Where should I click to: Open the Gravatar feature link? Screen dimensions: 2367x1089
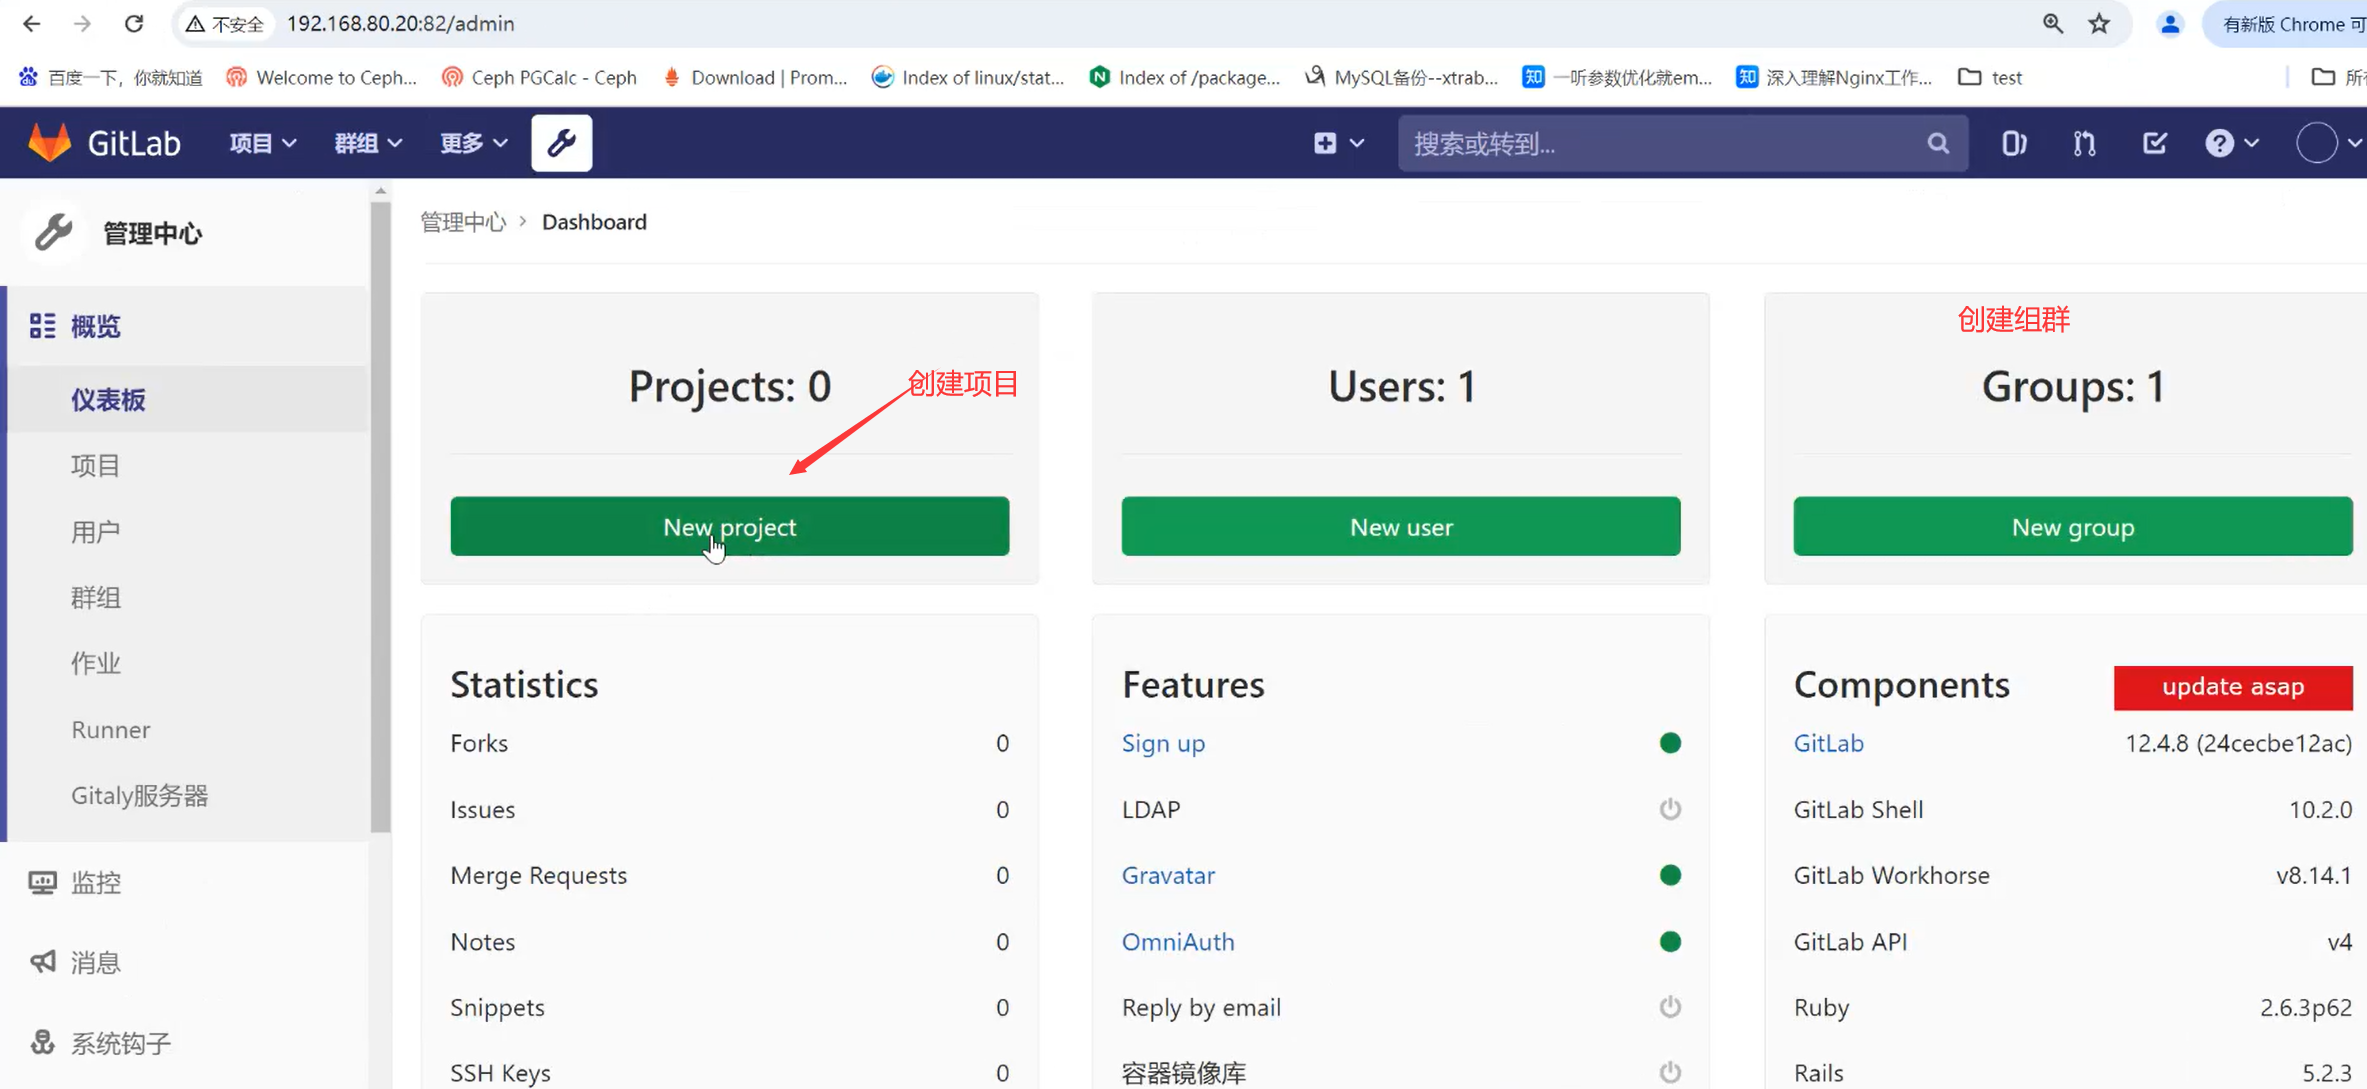tap(1168, 875)
